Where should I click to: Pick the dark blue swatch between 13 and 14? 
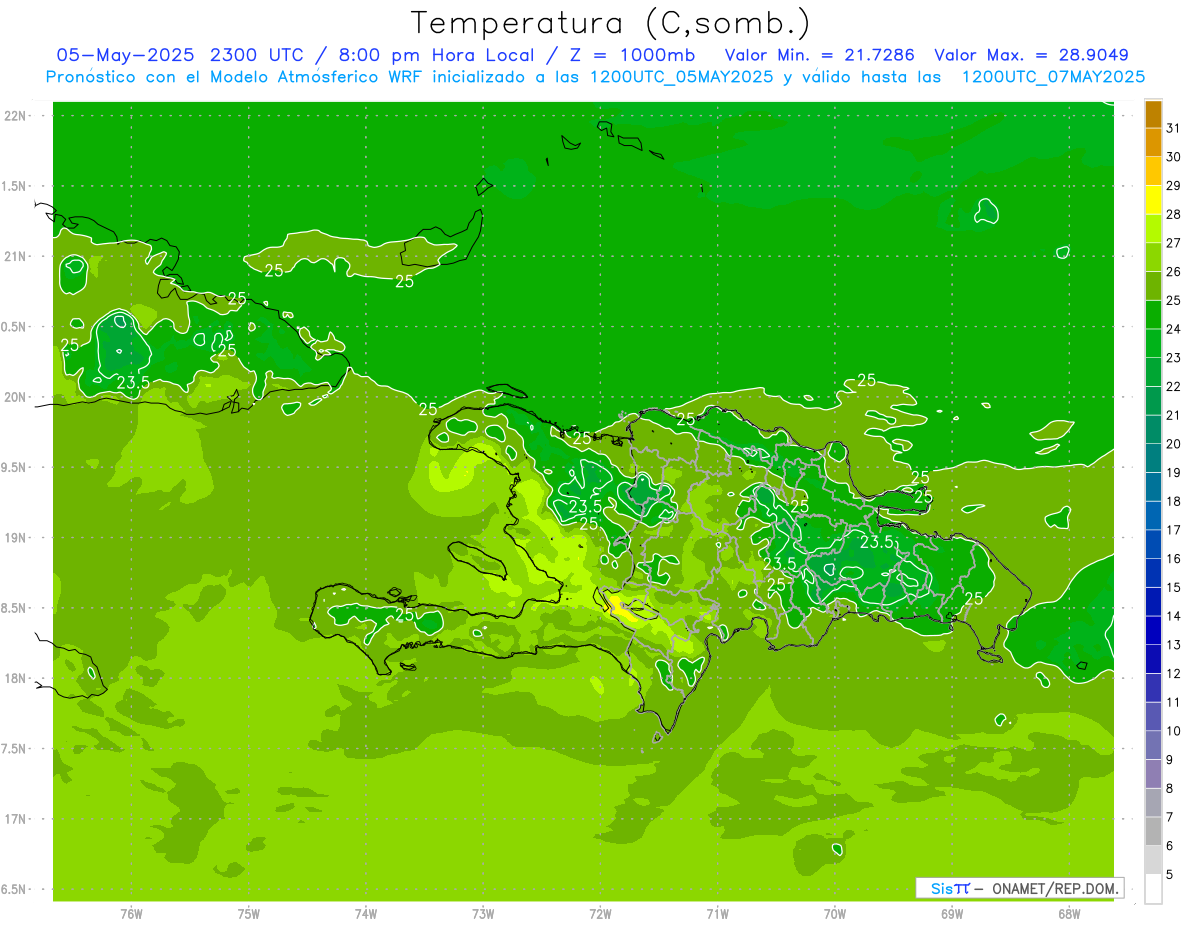coord(1153,630)
